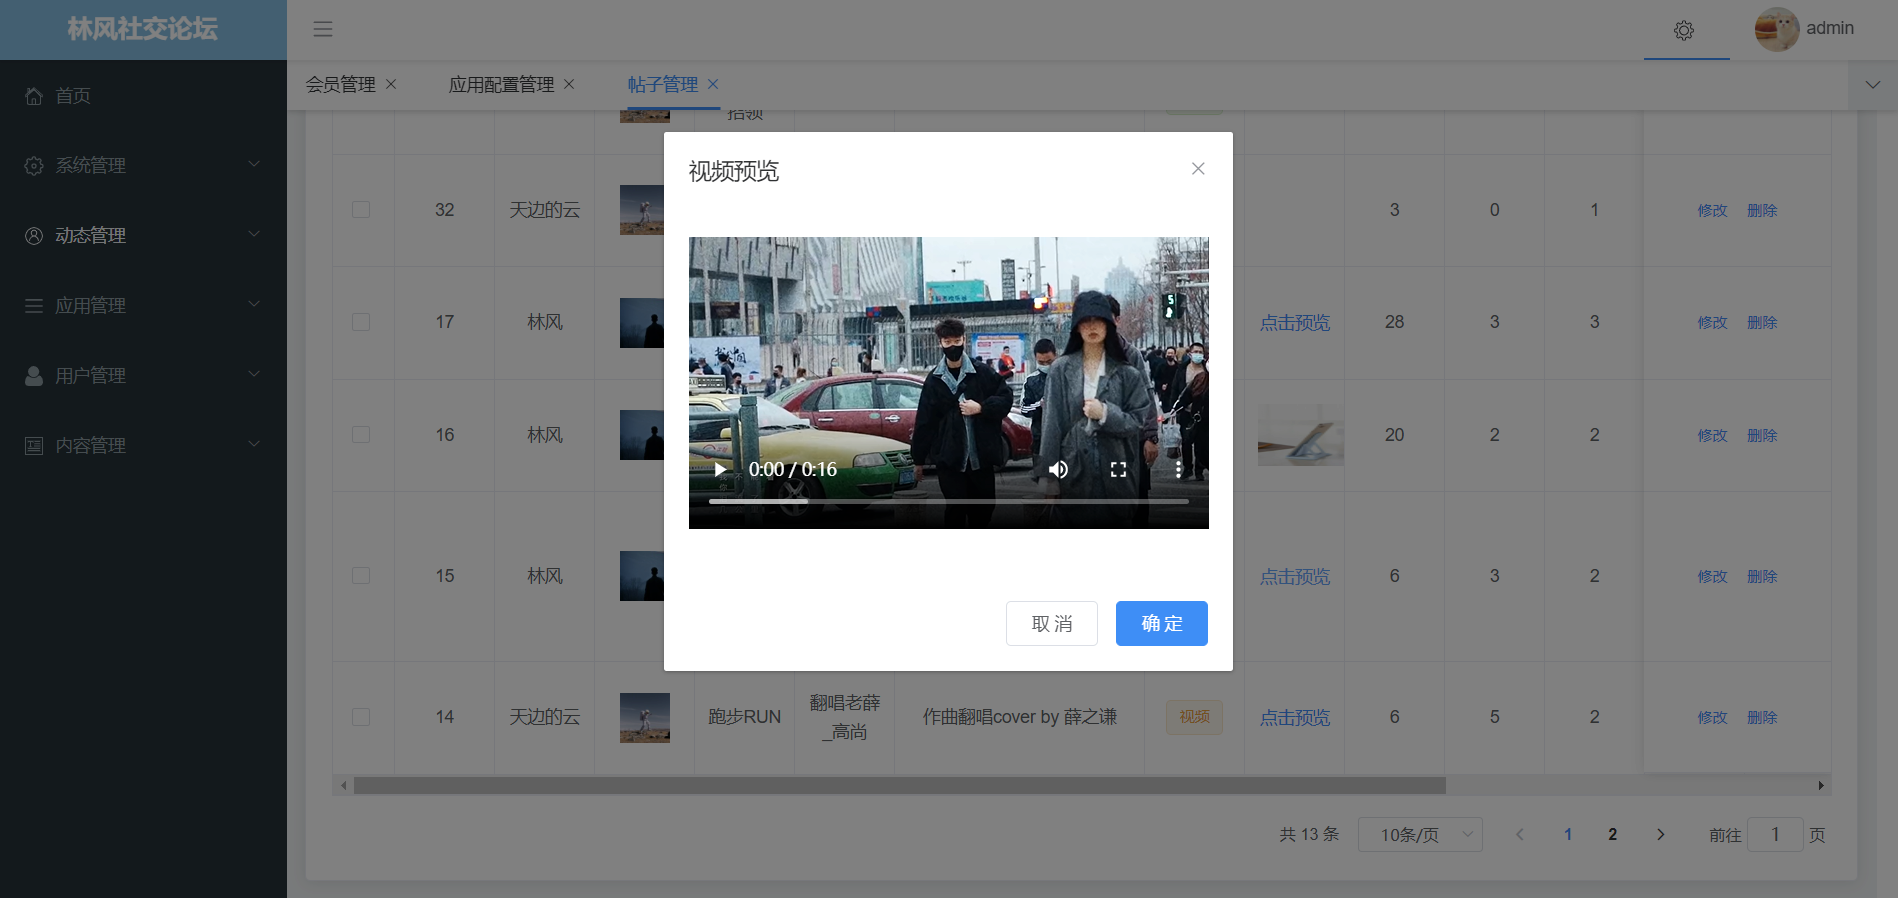Open video player more options menu

[1178, 469]
